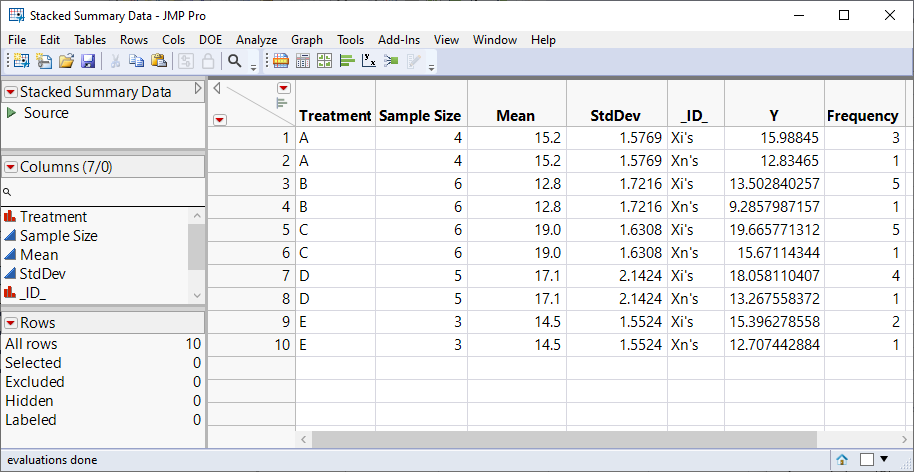The width and height of the screenshot is (914, 472).
Task: Select the Treatment column header
Action: point(335,115)
